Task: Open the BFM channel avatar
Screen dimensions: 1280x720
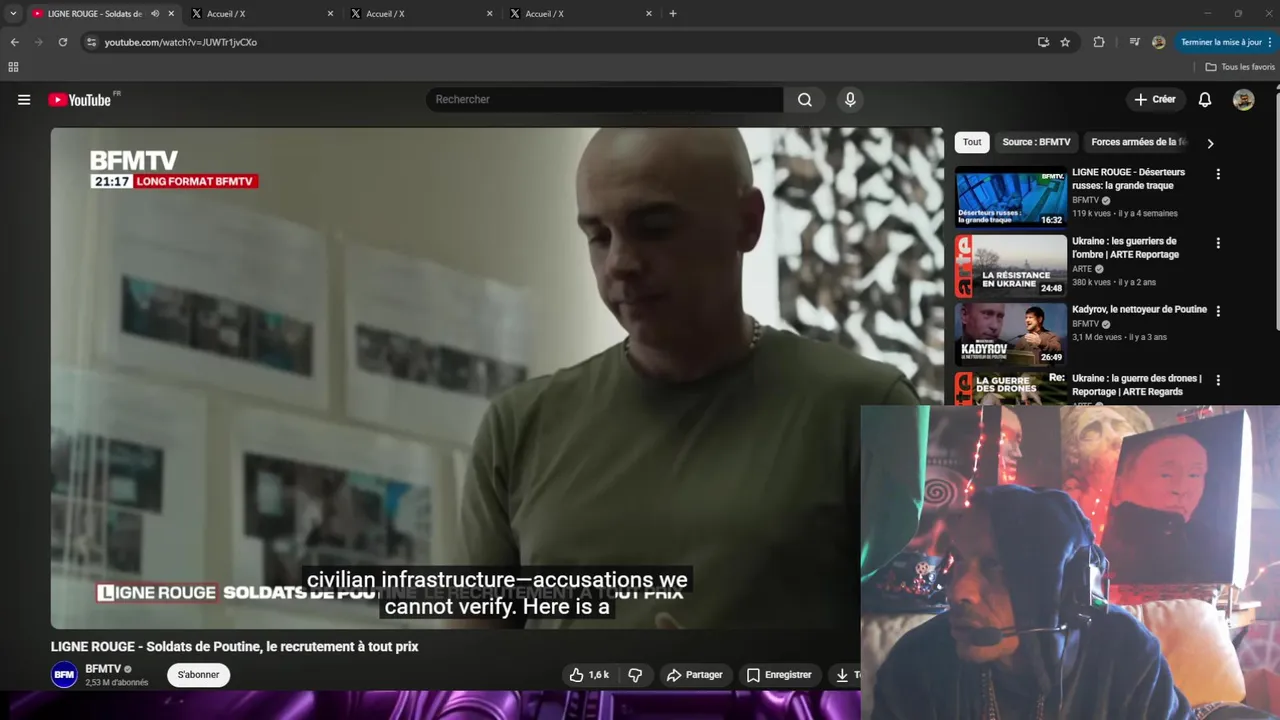Action: (64, 675)
